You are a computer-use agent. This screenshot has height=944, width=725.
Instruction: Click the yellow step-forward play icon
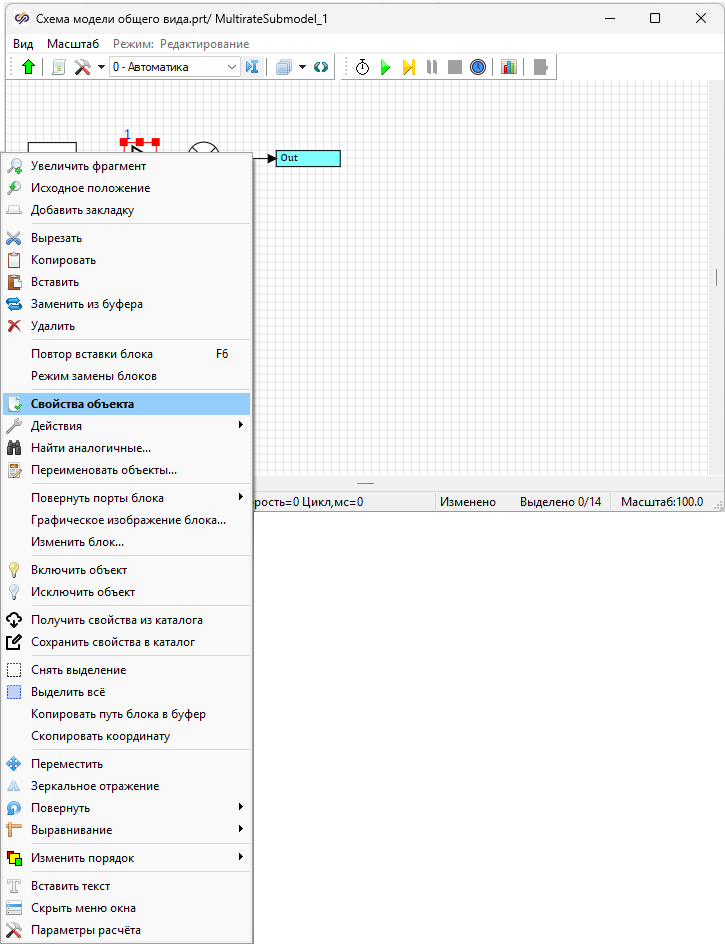pyautogui.click(x=408, y=67)
